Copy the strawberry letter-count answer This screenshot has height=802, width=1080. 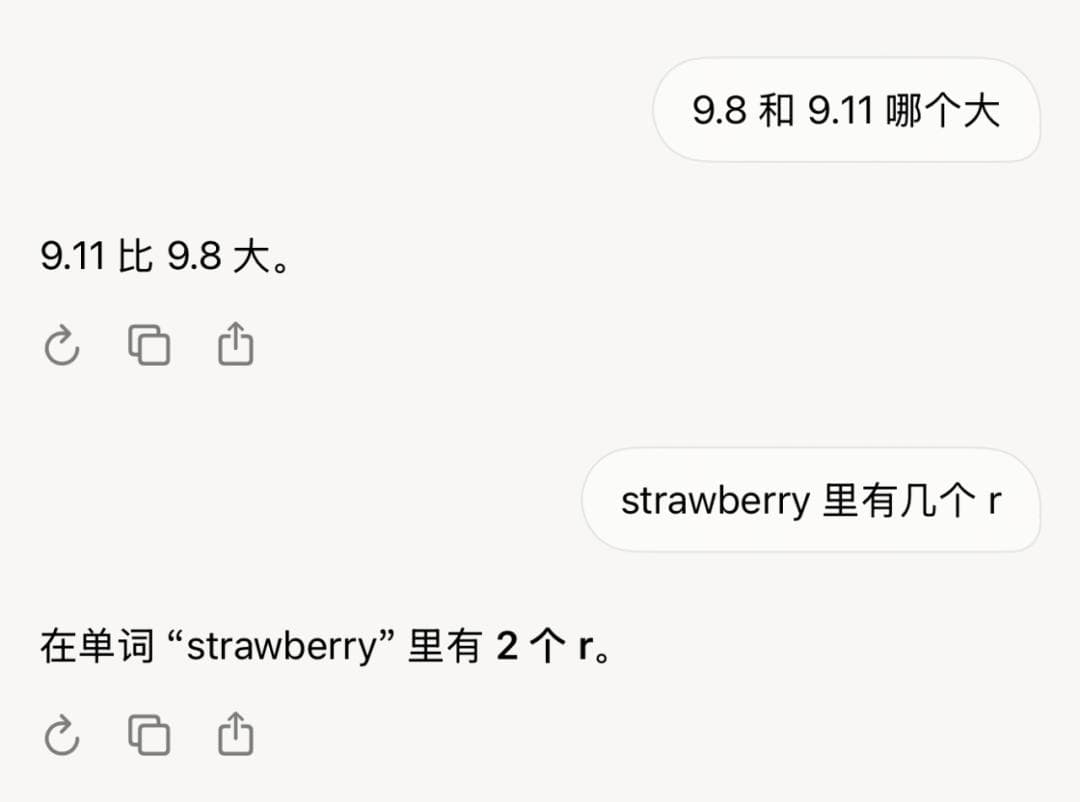tap(149, 736)
